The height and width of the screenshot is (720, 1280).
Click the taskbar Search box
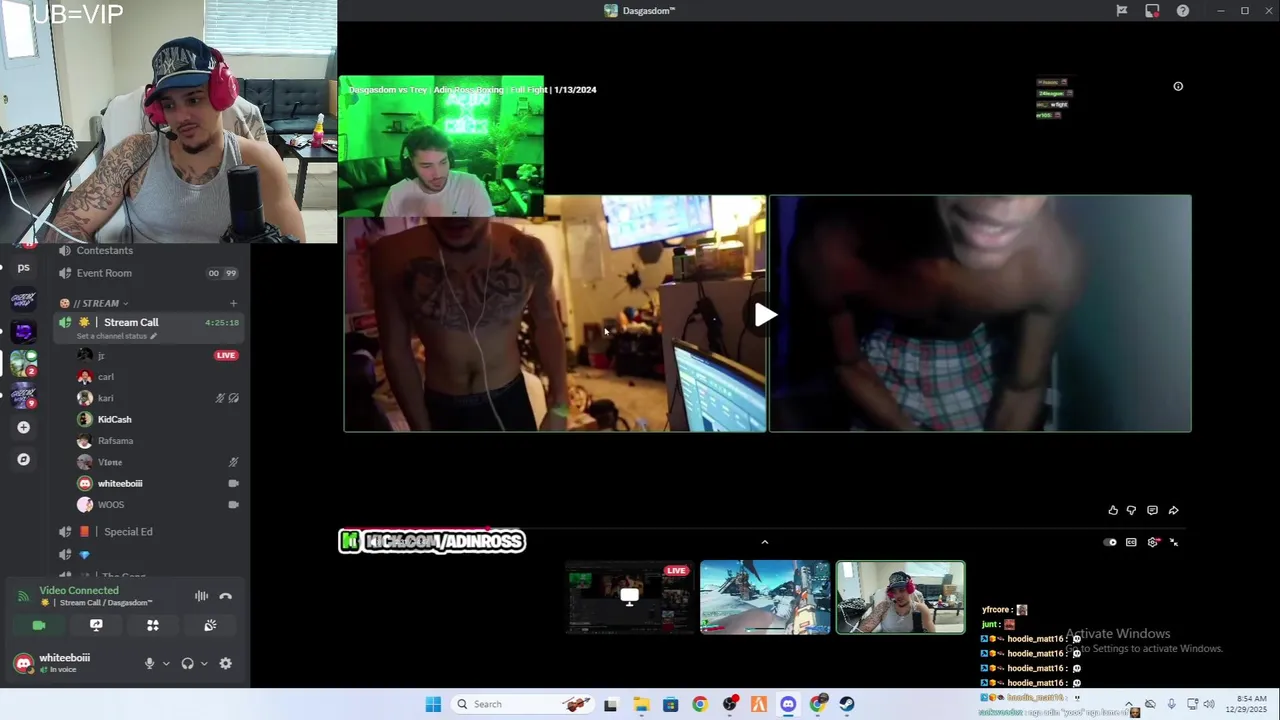pos(523,704)
